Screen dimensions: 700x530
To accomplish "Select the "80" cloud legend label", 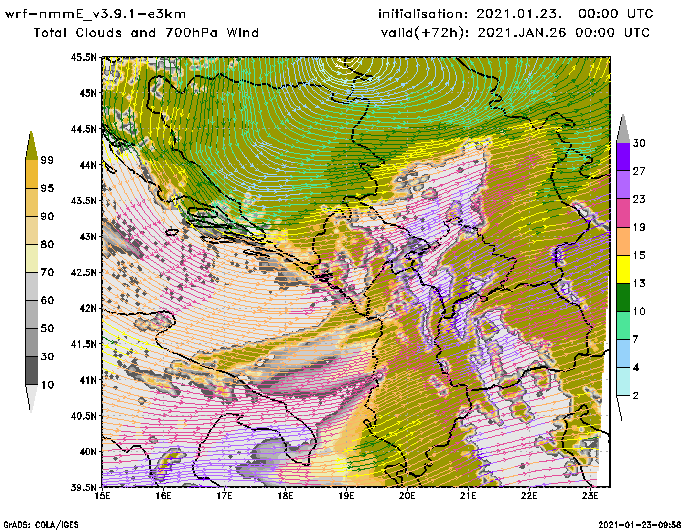I will [47, 244].
